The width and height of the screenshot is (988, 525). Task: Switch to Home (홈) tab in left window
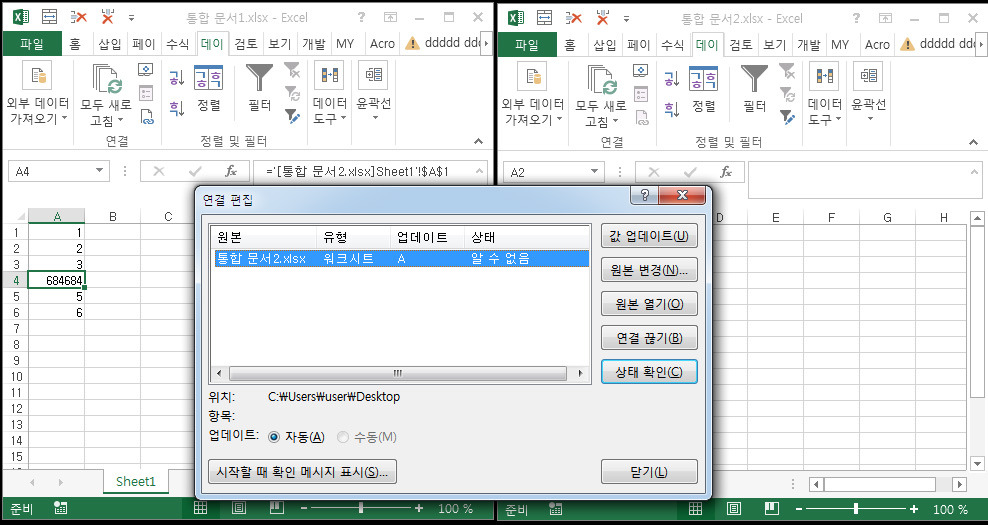pyautogui.click(x=76, y=44)
